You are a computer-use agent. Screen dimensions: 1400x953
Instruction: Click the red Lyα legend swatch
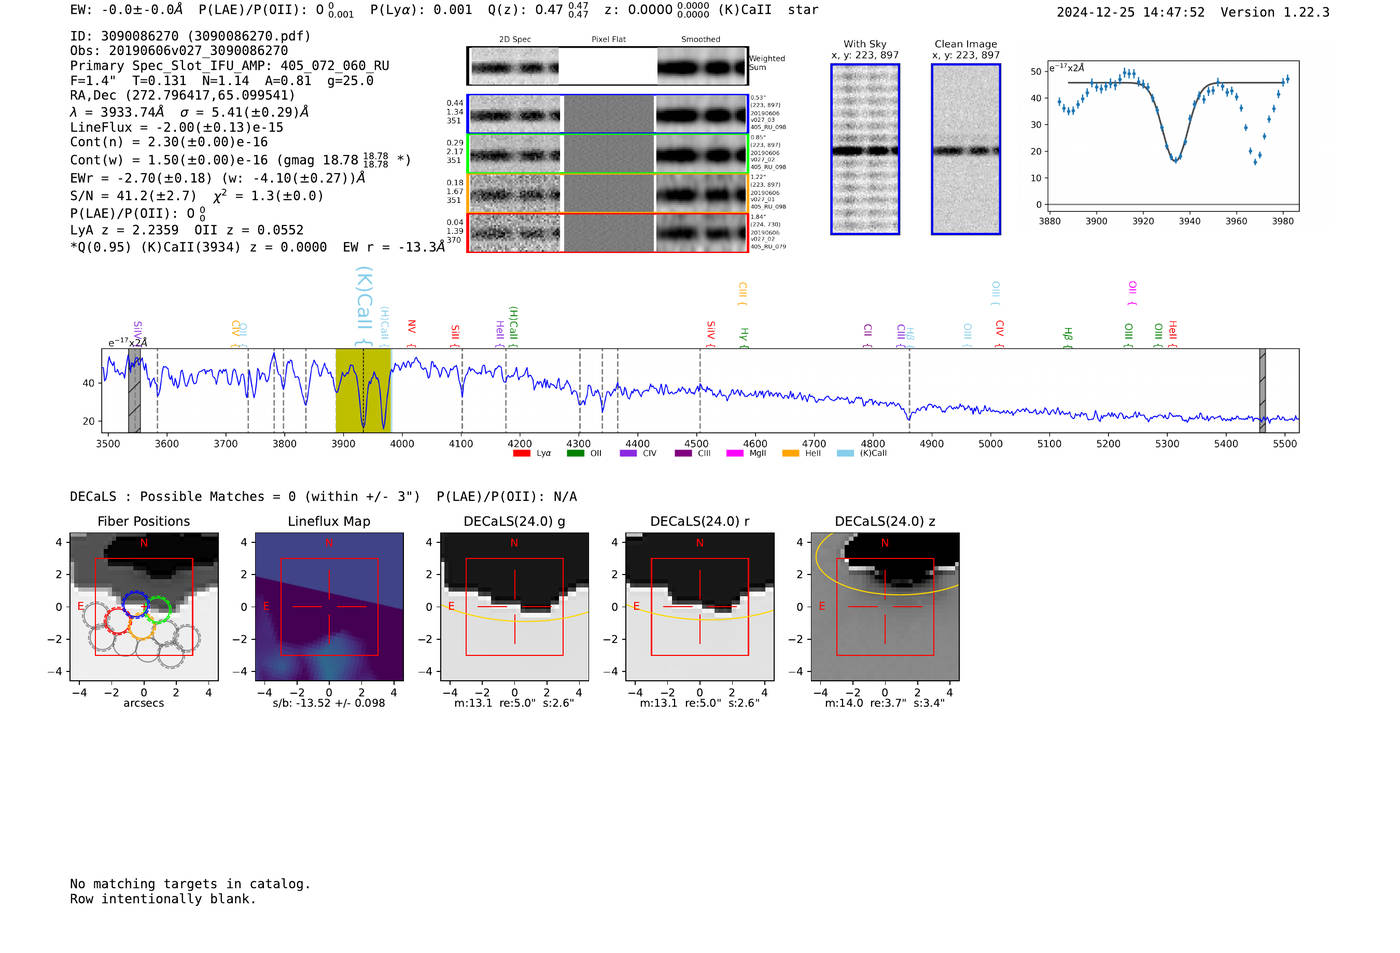click(521, 453)
